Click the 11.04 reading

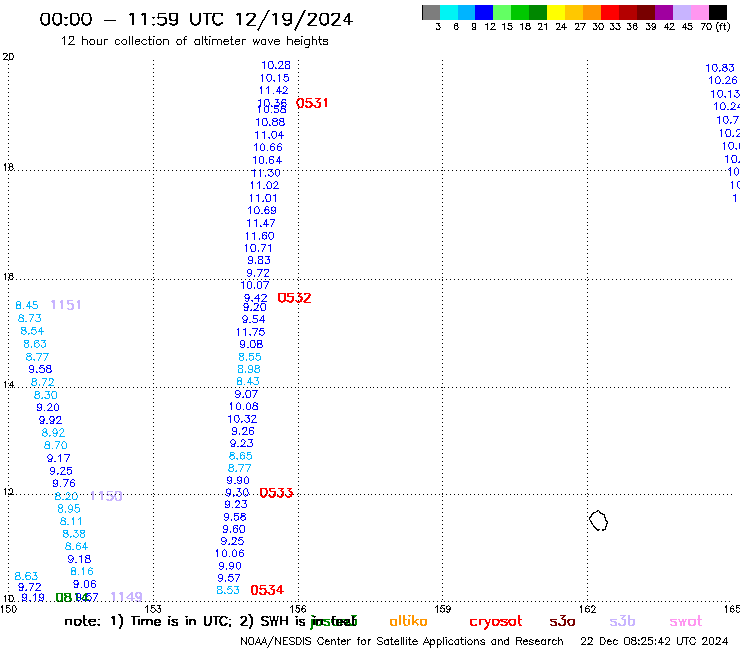click(269, 135)
